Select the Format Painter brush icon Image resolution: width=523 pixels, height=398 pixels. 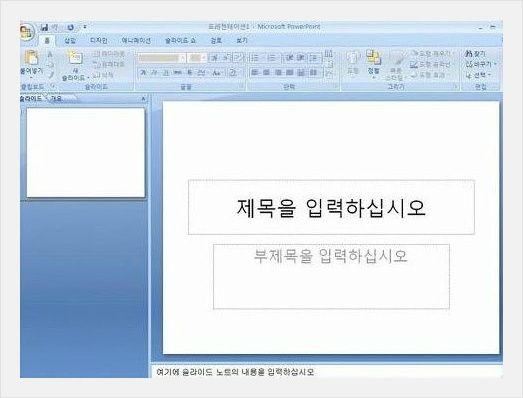click(50, 75)
